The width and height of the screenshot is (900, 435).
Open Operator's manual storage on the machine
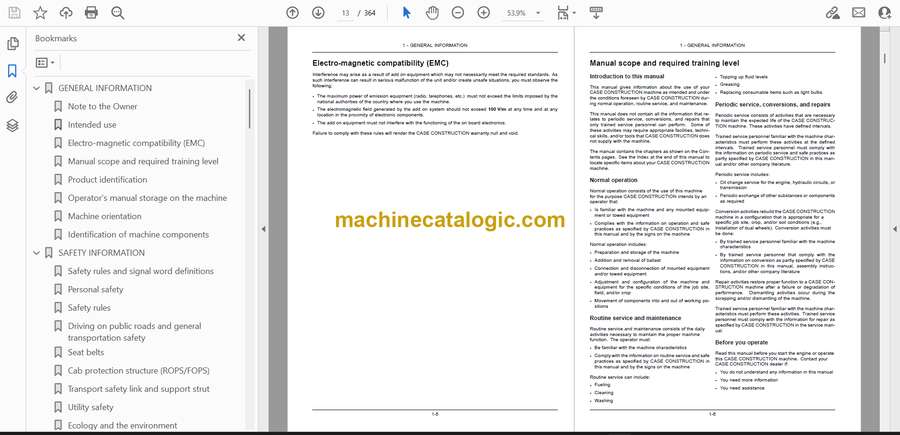tap(148, 198)
